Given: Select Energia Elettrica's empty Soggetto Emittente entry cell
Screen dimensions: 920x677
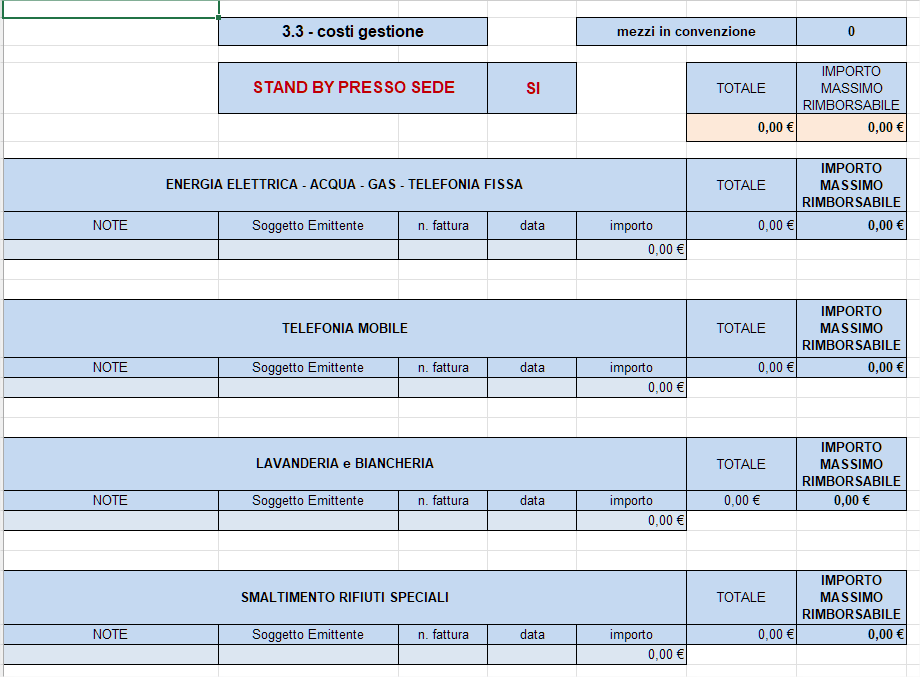Looking at the screenshot, I should [308, 250].
